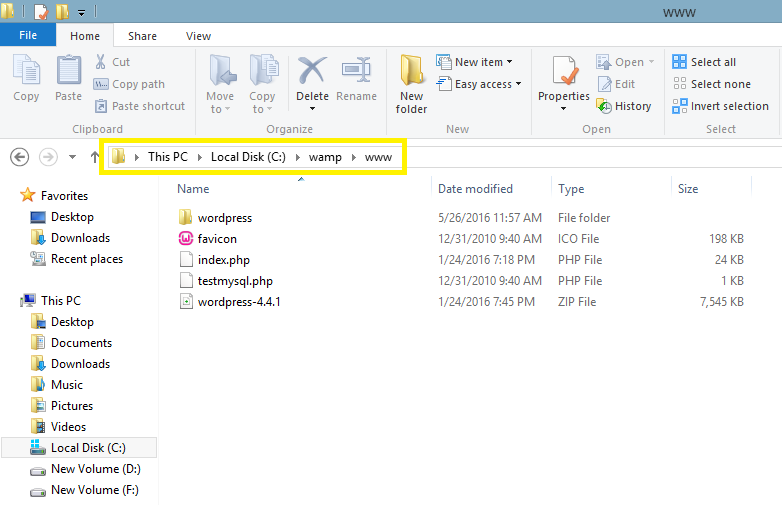Open Videos folder in sidebar

68,427
